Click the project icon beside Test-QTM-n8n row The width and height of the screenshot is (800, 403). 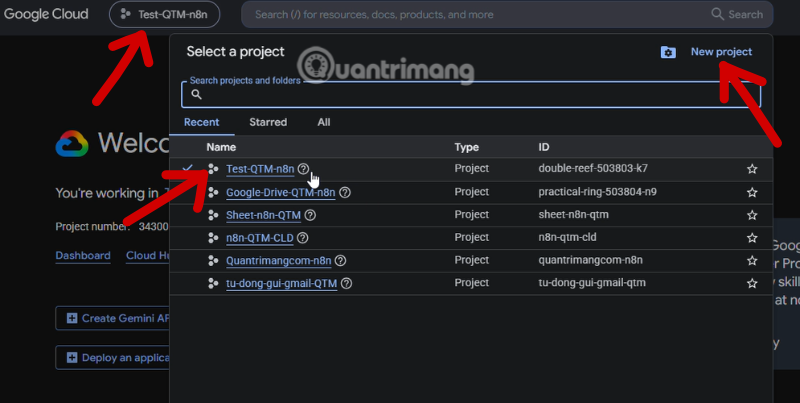[x=213, y=169]
